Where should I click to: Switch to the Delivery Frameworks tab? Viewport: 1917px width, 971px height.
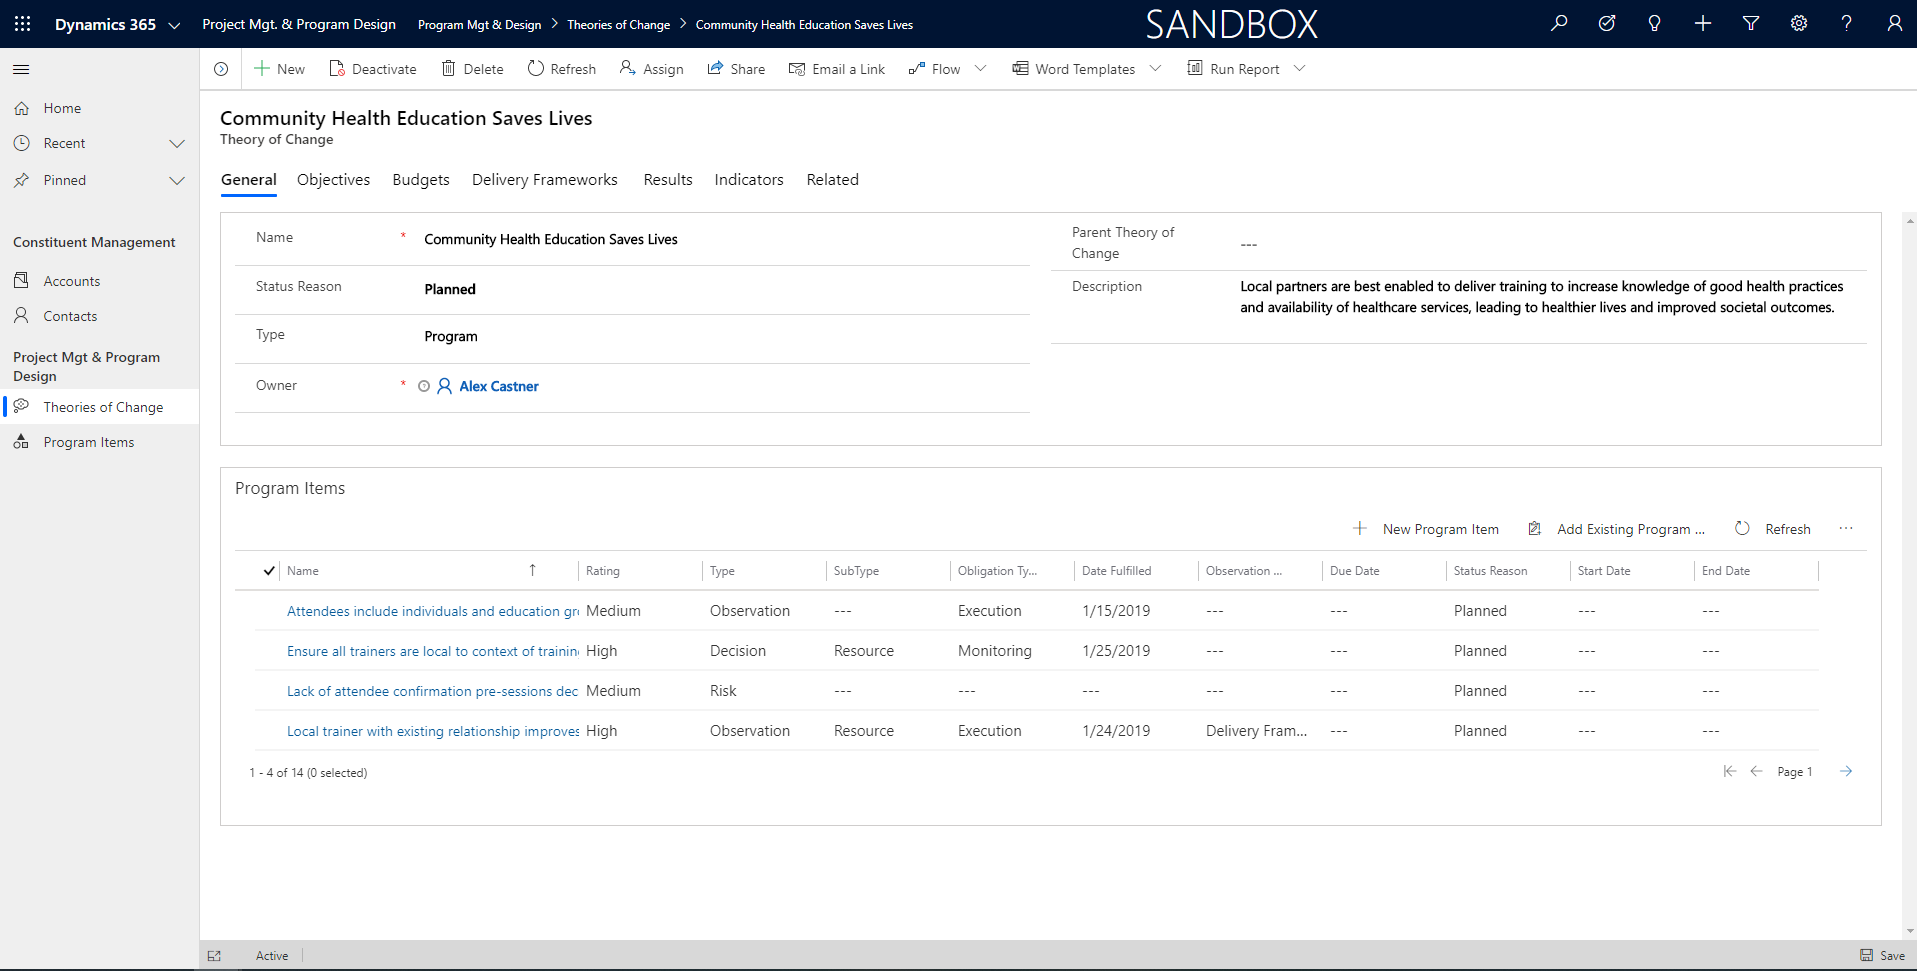click(x=545, y=180)
